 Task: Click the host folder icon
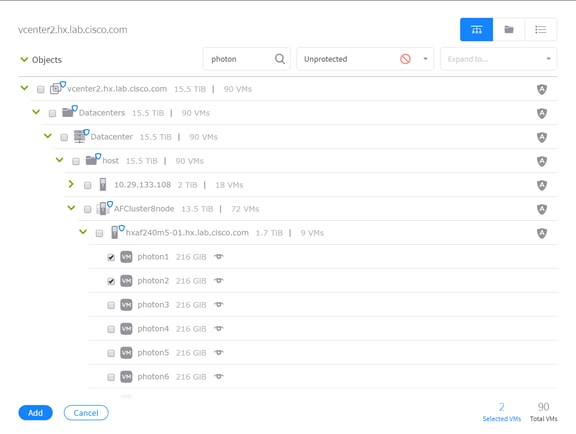point(93,159)
